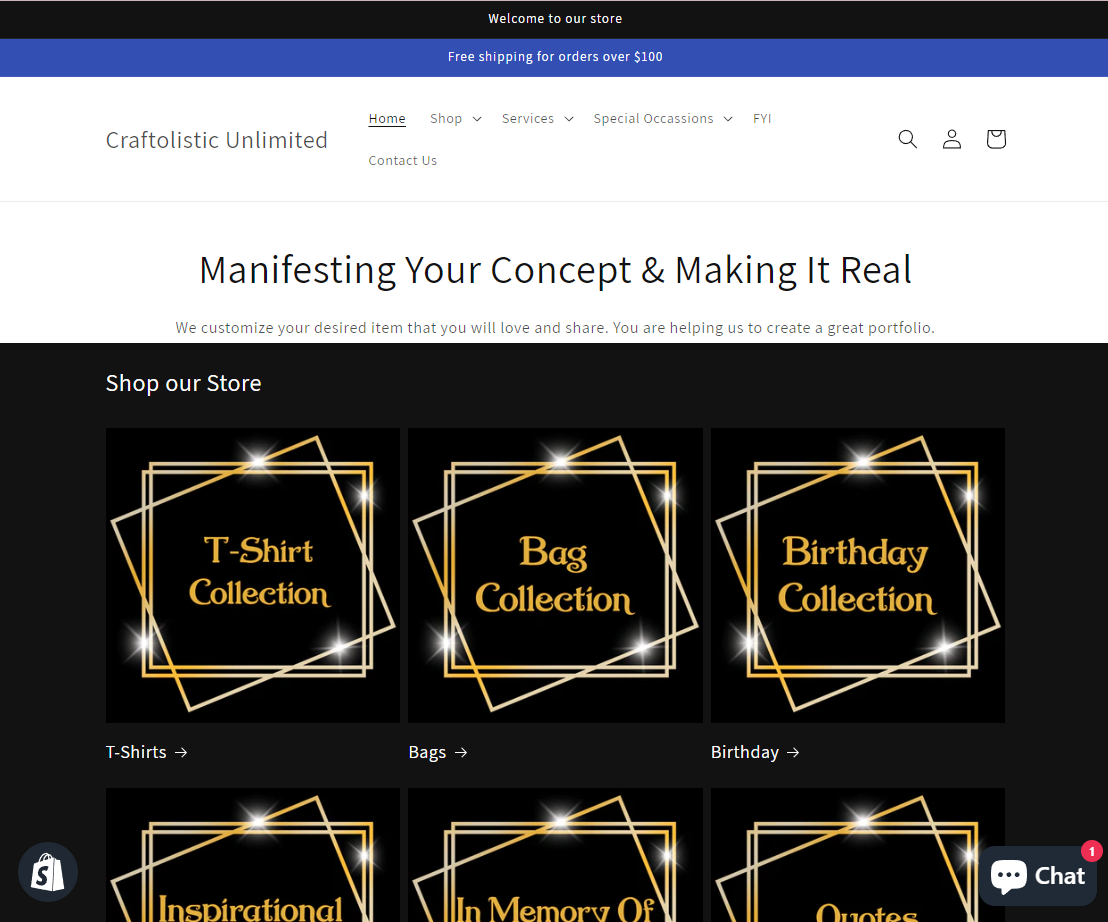The height and width of the screenshot is (922, 1108).
Task: Click the T-Shirts collection arrow icon
Action: click(182, 752)
